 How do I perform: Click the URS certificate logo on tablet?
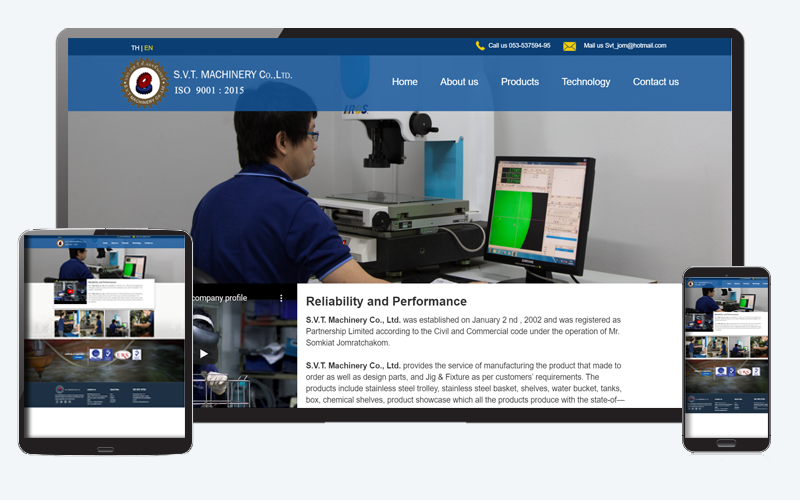coord(122,355)
